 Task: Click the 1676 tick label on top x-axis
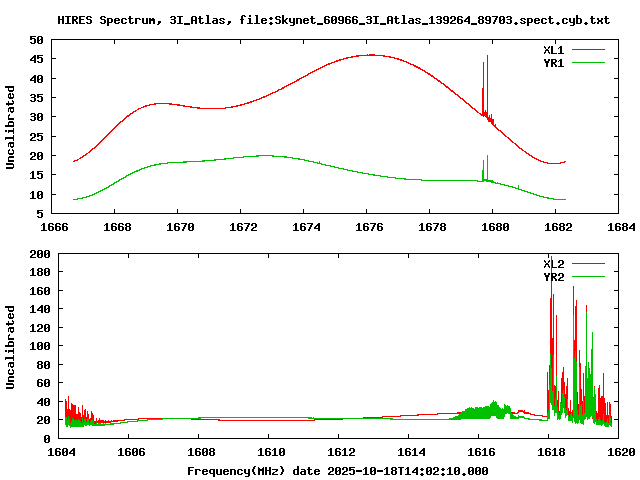coord(369,227)
